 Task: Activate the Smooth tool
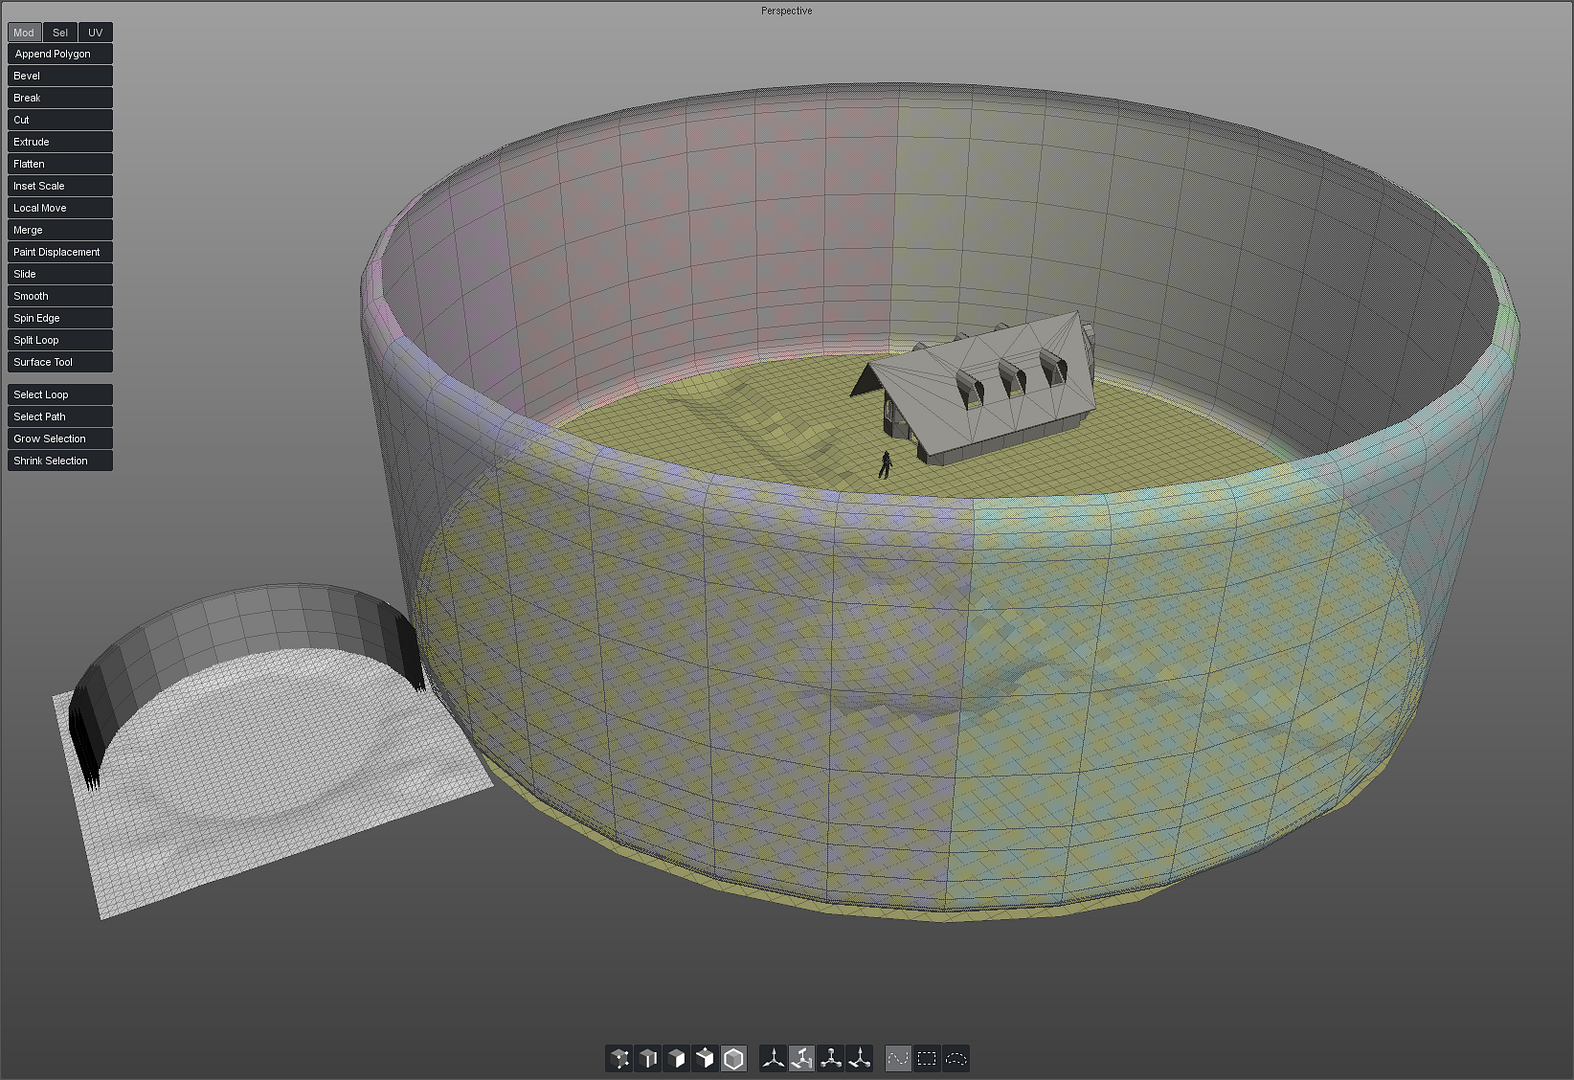[60, 296]
